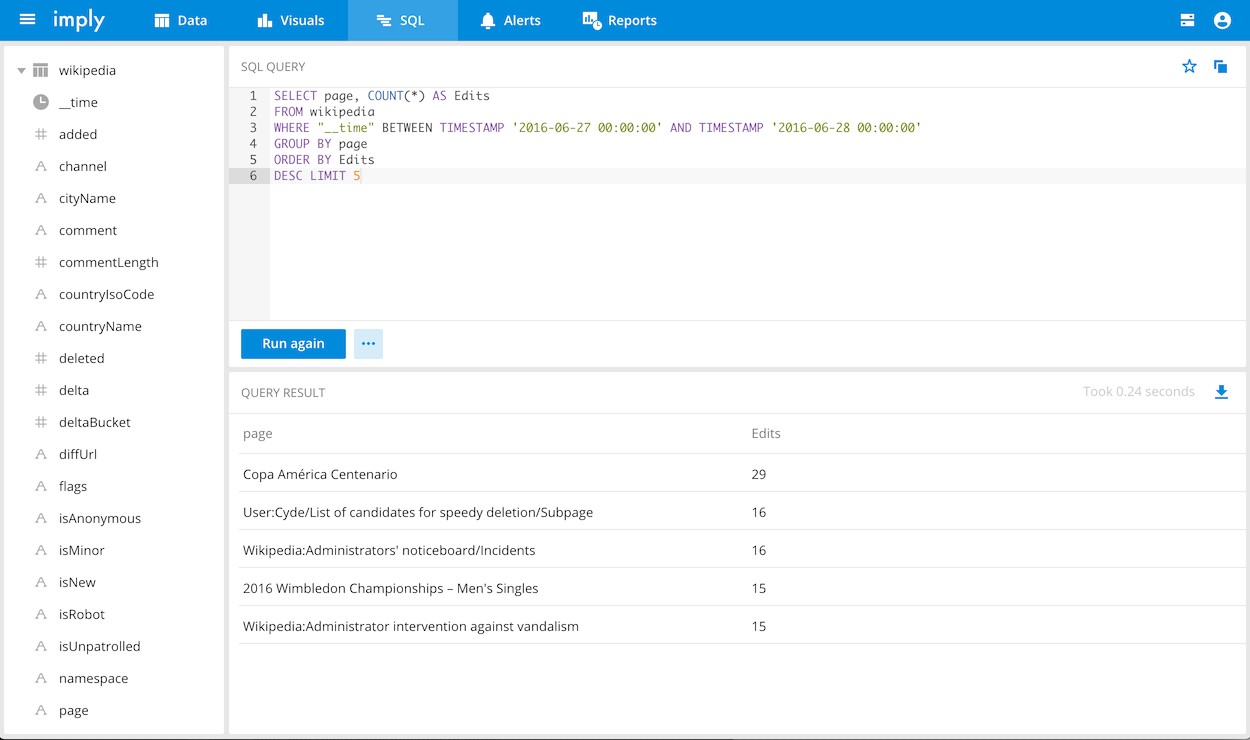This screenshot has height=740, width=1250.
Task: Open the Reports tab
Action: [x=620, y=20]
